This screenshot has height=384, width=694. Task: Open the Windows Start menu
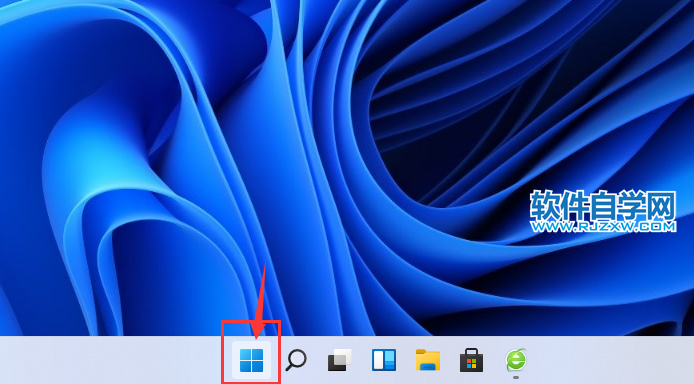[x=251, y=360]
